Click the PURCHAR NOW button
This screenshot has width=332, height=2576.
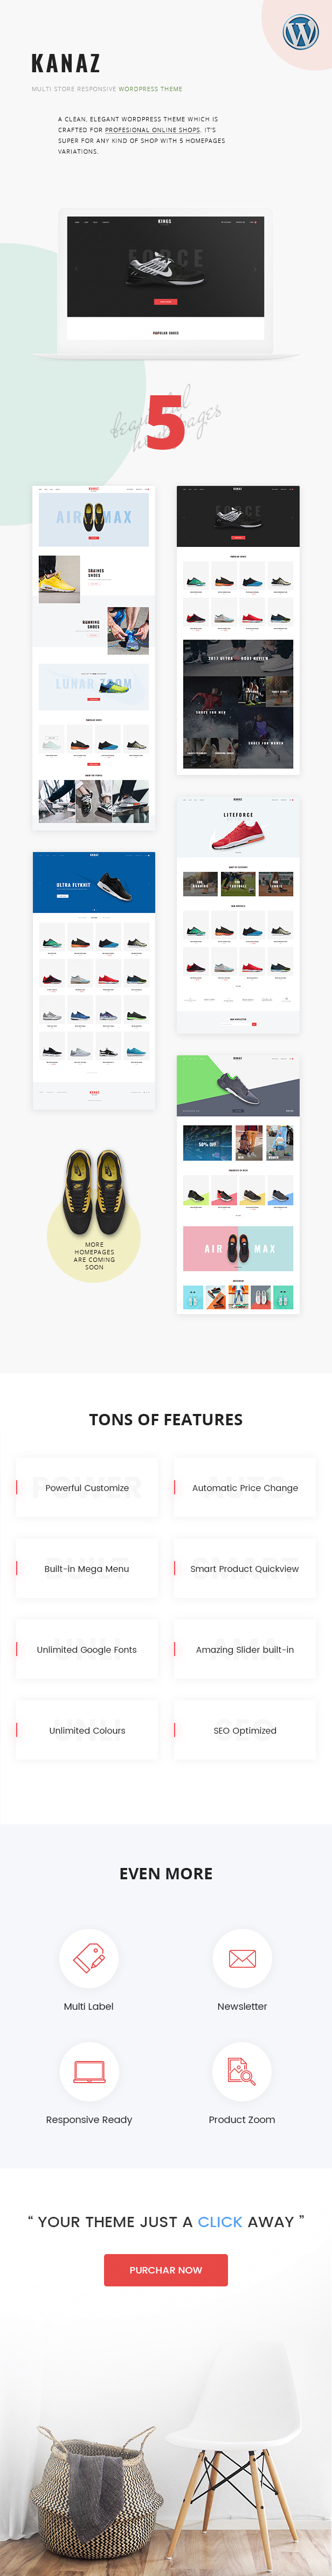tap(166, 2269)
